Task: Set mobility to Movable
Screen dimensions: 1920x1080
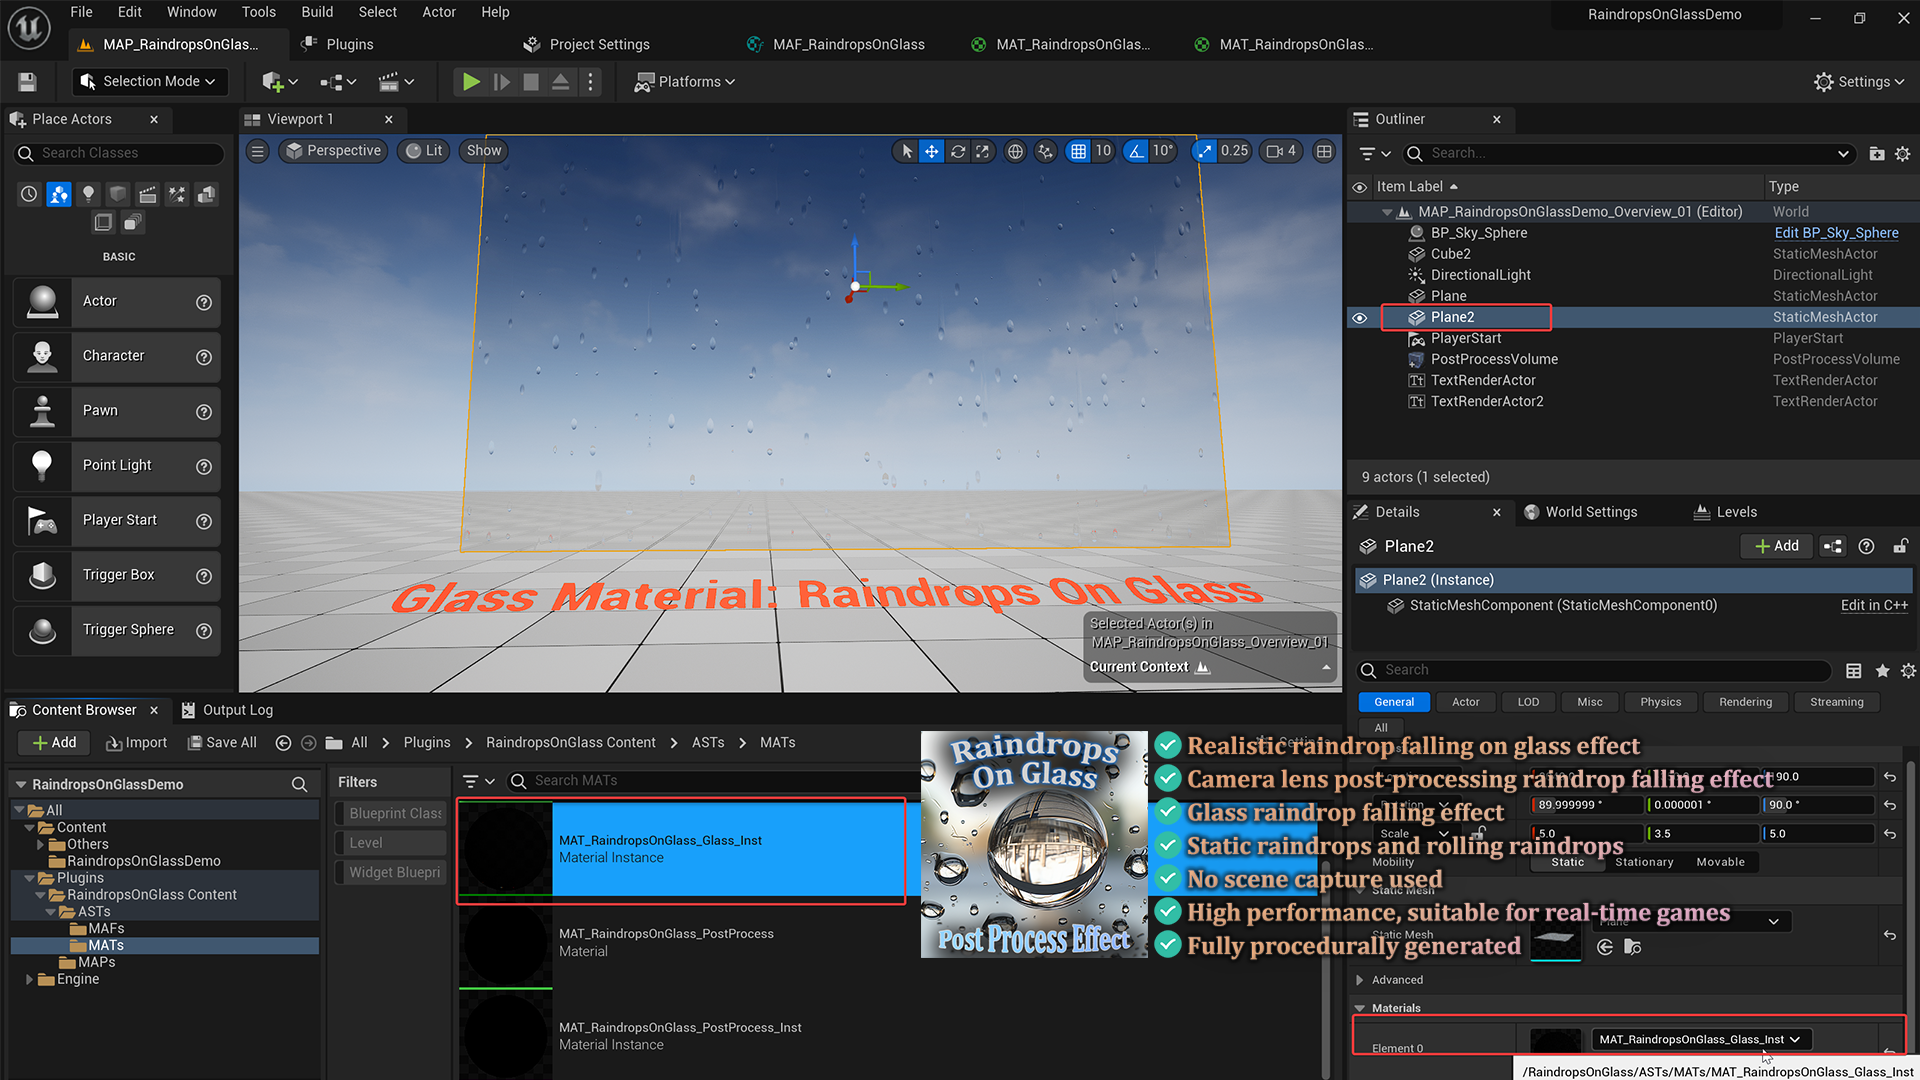Action: tap(1720, 862)
